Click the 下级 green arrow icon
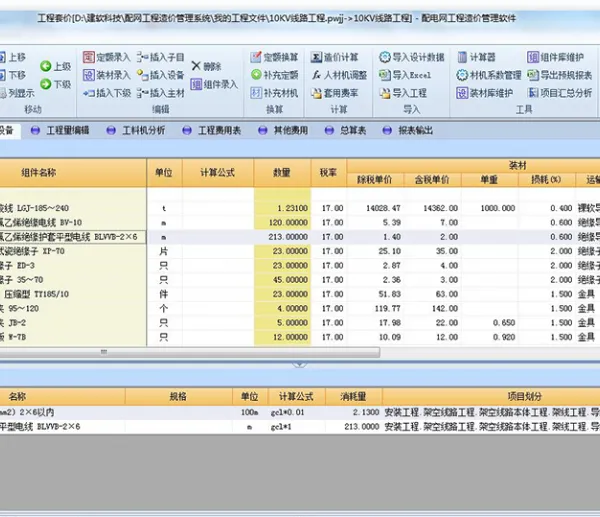The width and height of the screenshot is (600, 517). tap(46, 84)
